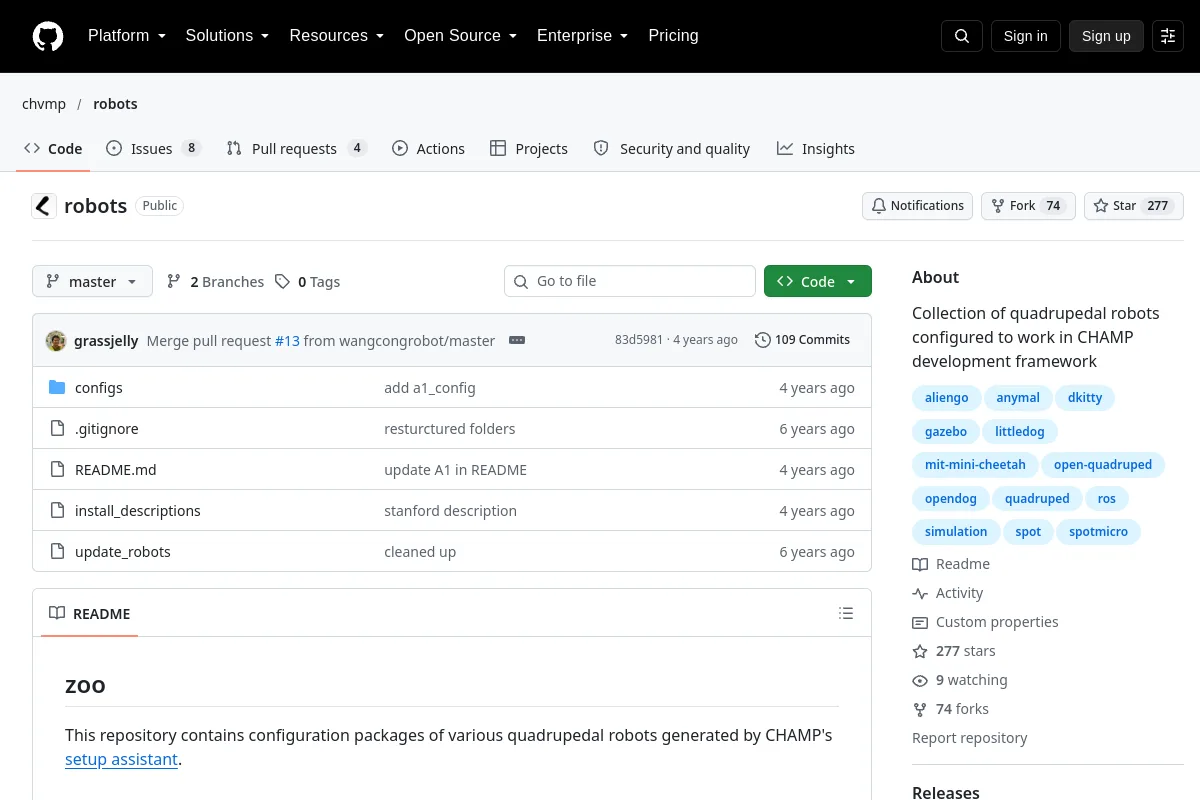
Task: Open 'add a1_config' commit message
Action: tap(430, 388)
